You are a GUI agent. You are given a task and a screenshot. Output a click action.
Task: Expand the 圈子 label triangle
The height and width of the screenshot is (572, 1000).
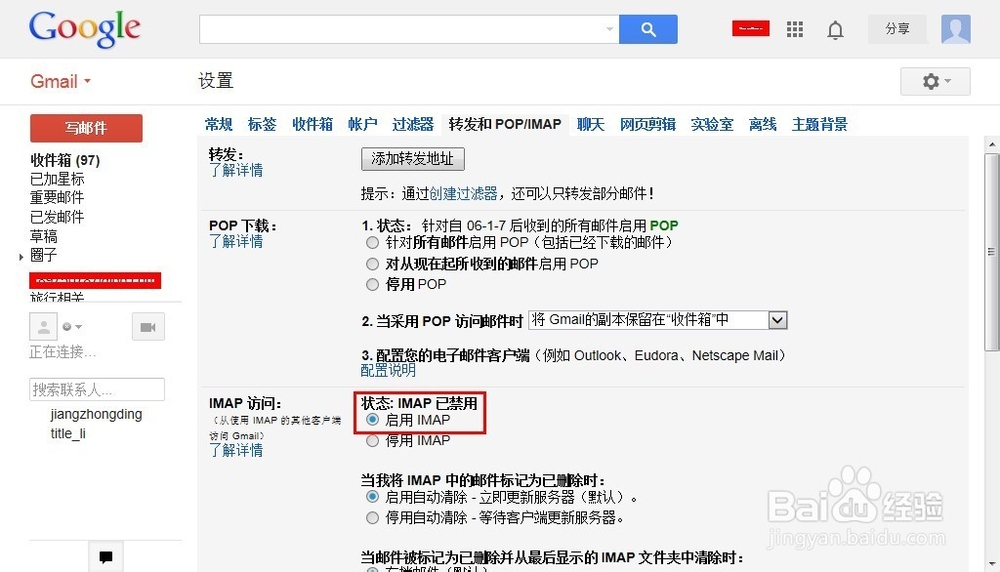coord(21,257)
